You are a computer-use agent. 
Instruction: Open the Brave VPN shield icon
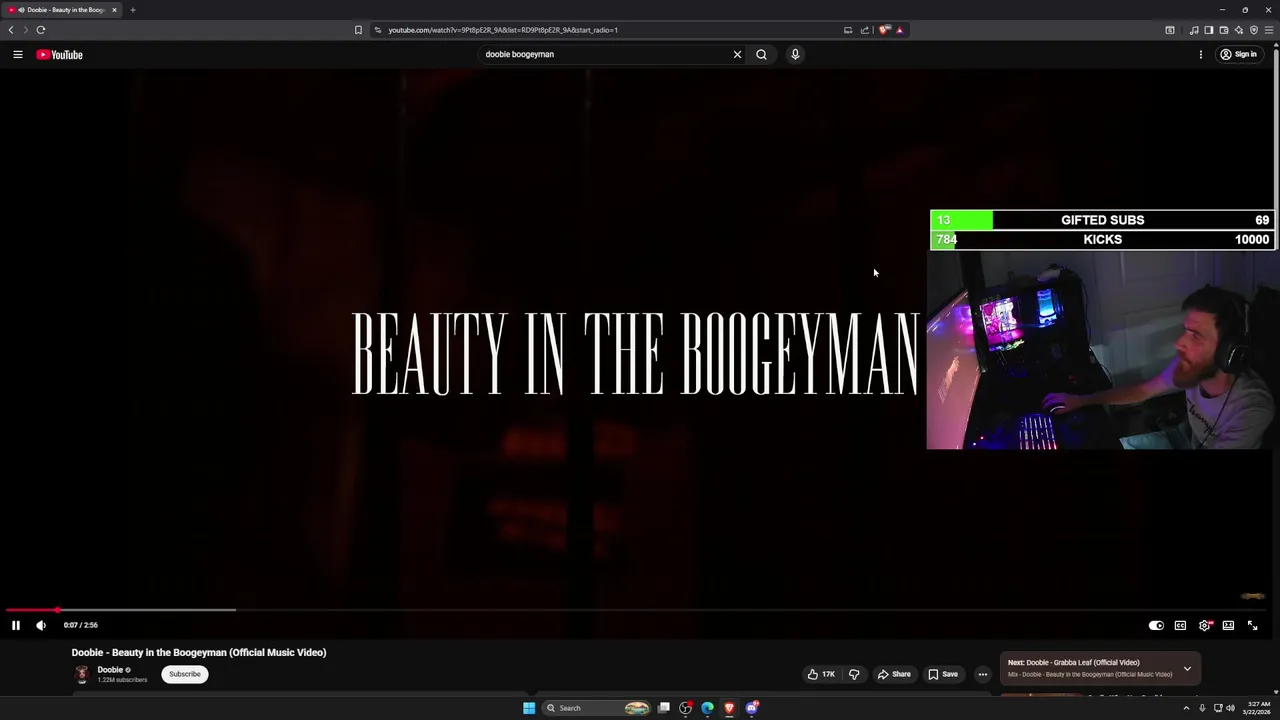(1254, 30)
